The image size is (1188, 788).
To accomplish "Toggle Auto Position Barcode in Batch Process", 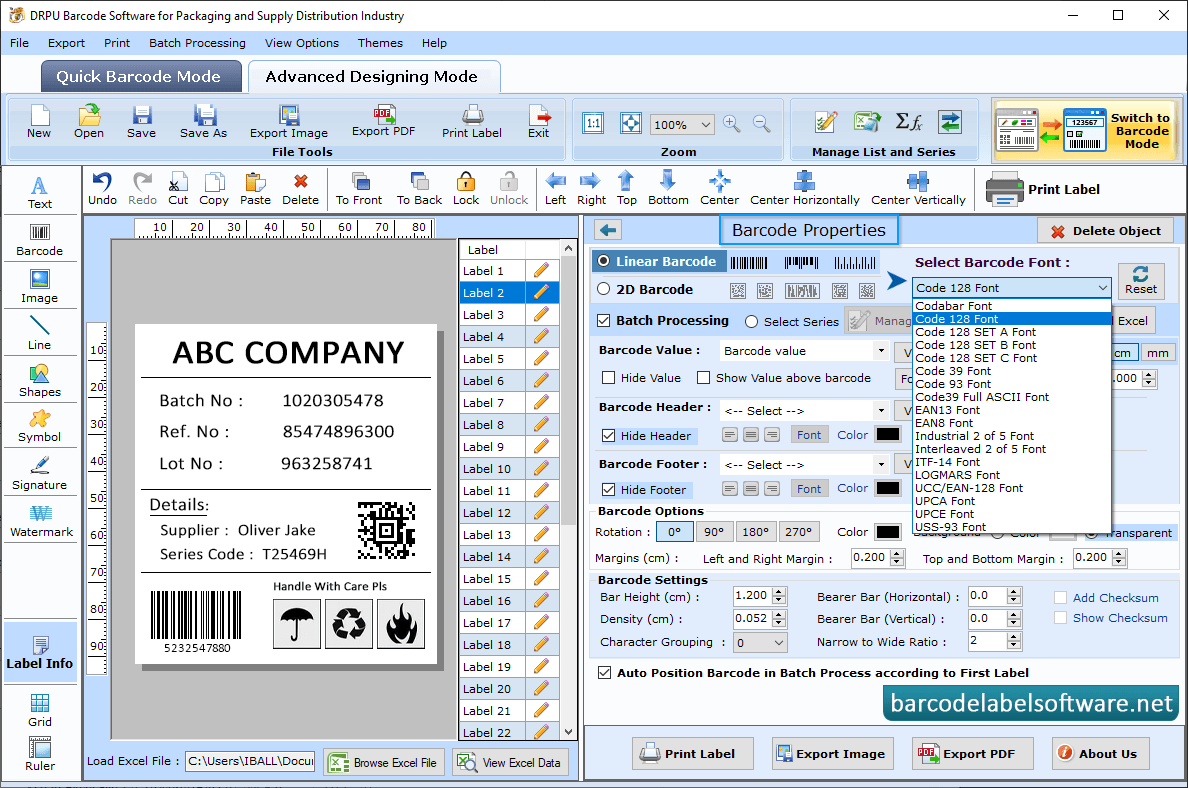I will coord(605,672).
